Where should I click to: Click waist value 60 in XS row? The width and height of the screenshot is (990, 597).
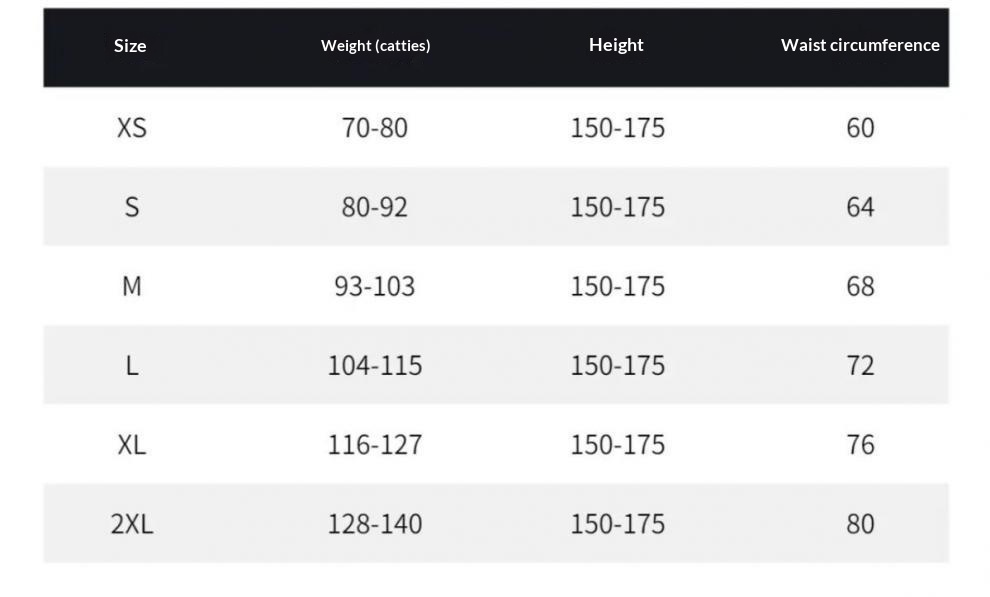[x=860, y=128]
